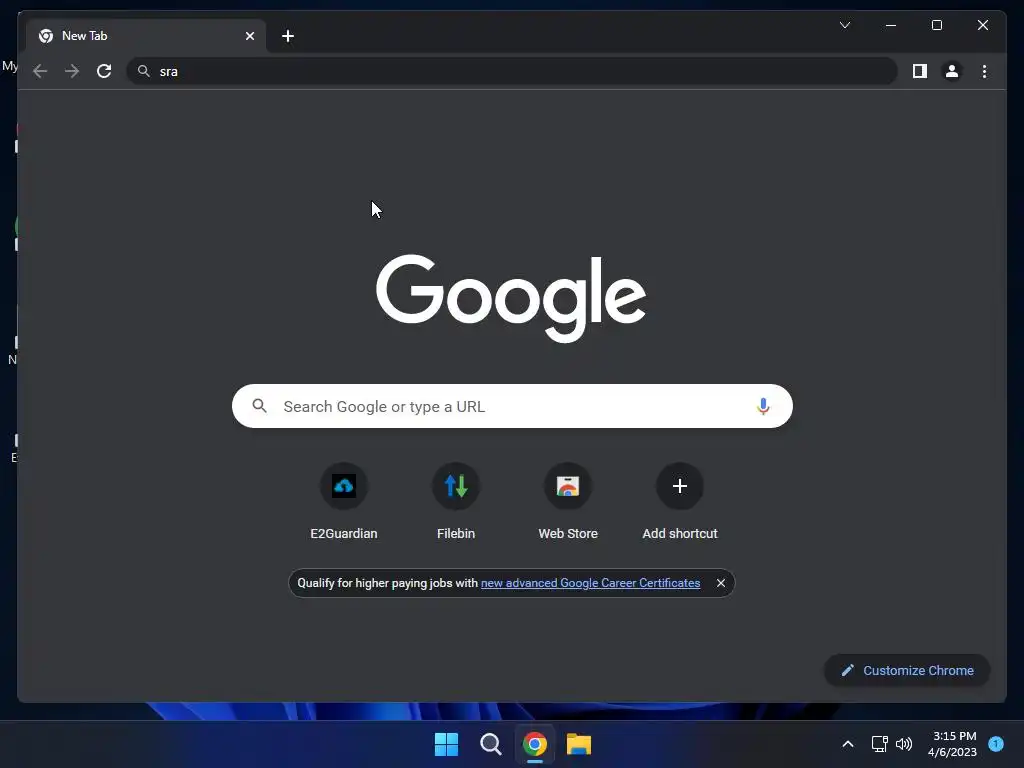Image resolution: width=1024 pixels, height=768 pixels.
Task: Open Windows taskbar search
Action: coord(490,744)
